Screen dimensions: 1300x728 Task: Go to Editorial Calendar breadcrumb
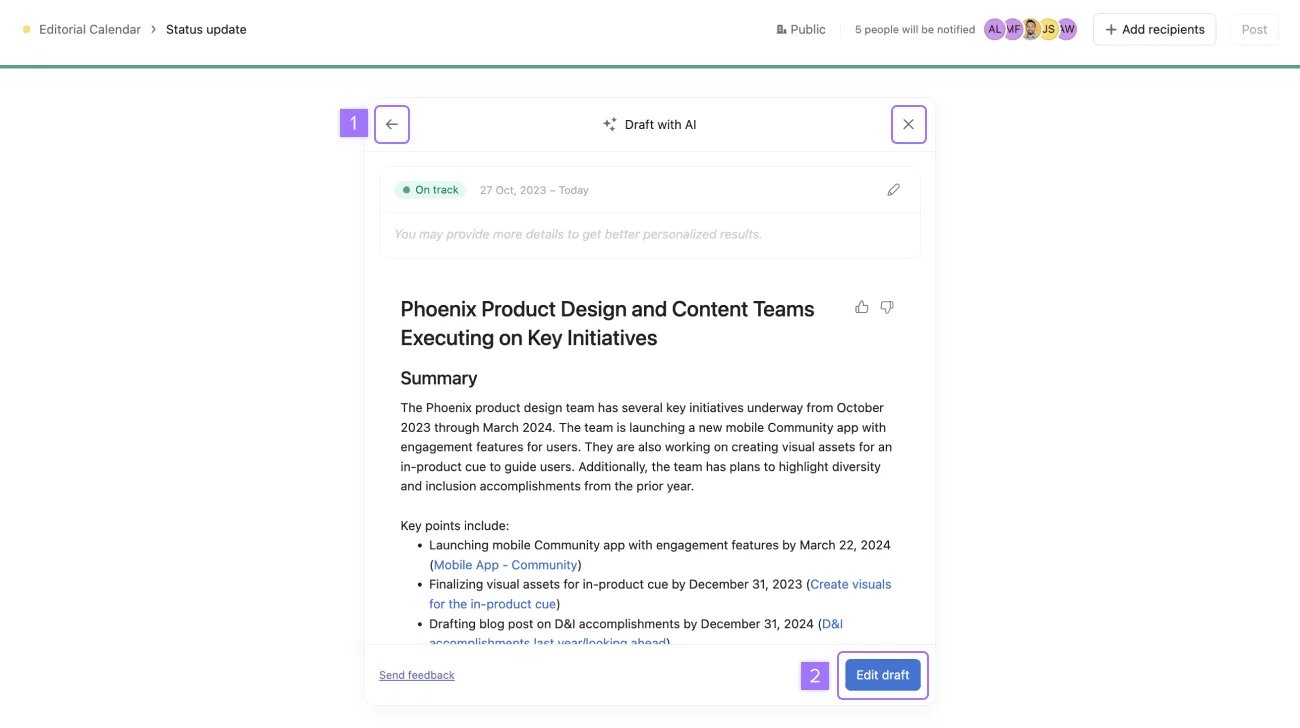tap(89, 30)
